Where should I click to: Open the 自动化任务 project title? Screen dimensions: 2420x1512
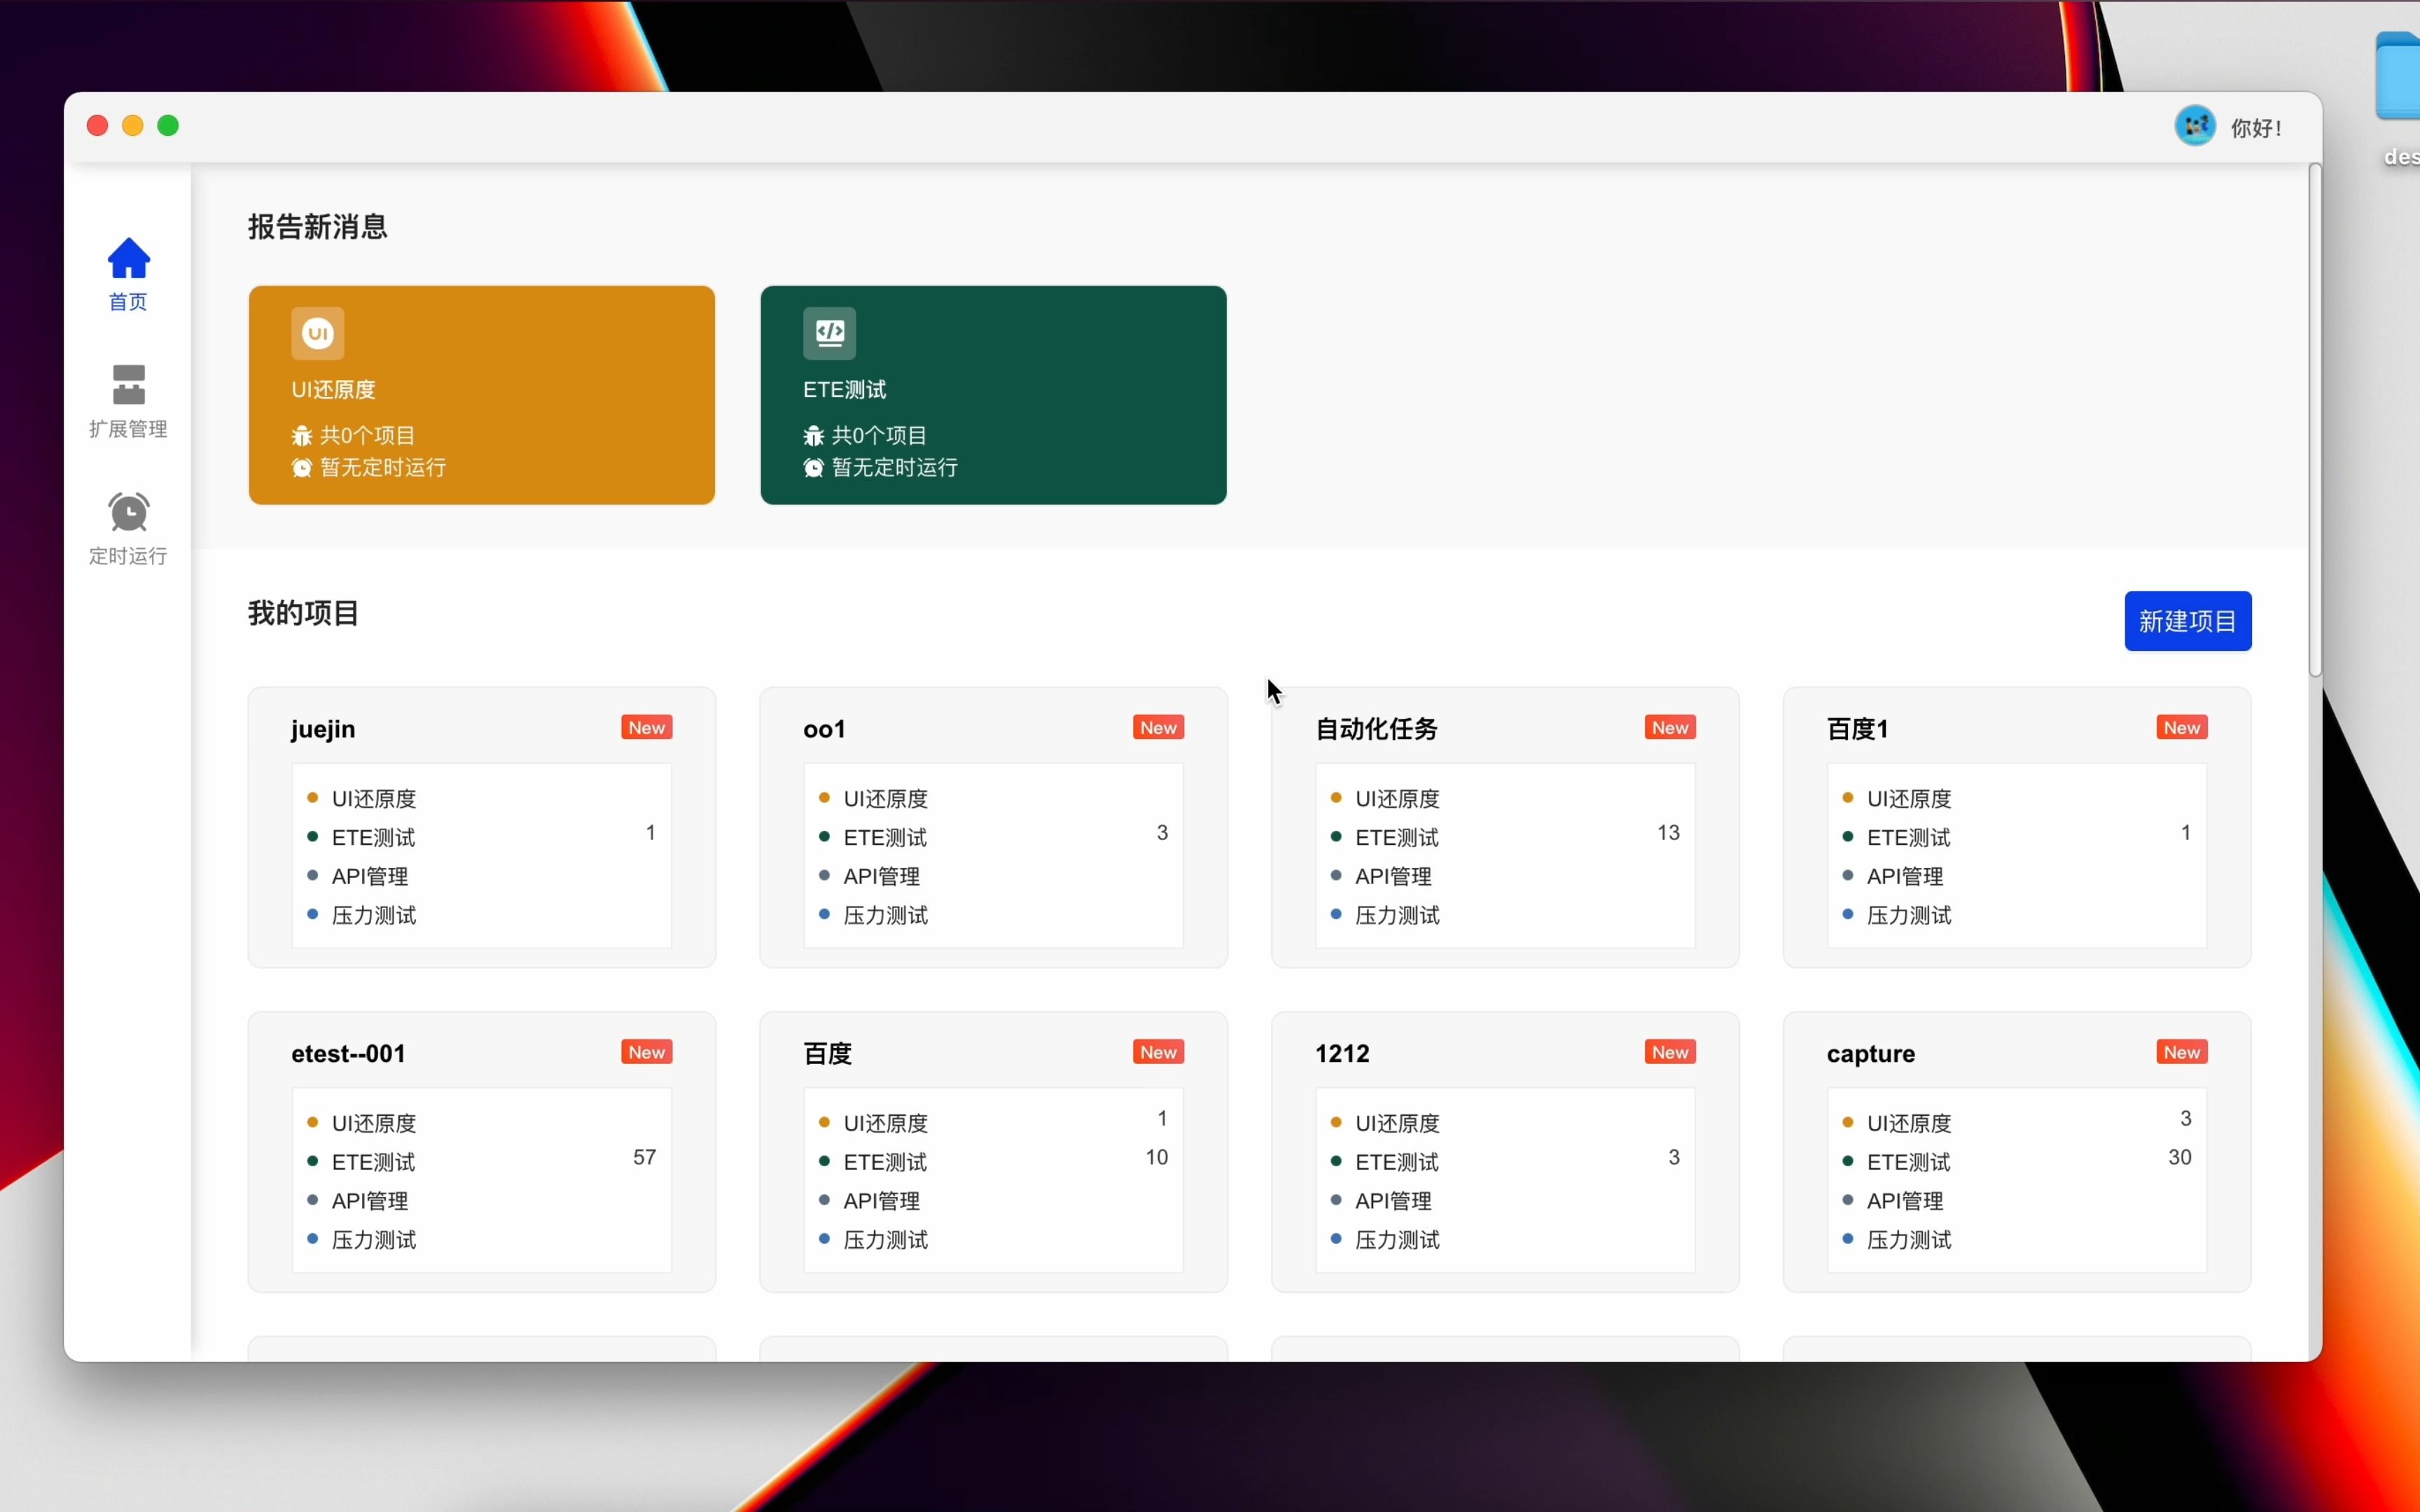[1377, 729]
